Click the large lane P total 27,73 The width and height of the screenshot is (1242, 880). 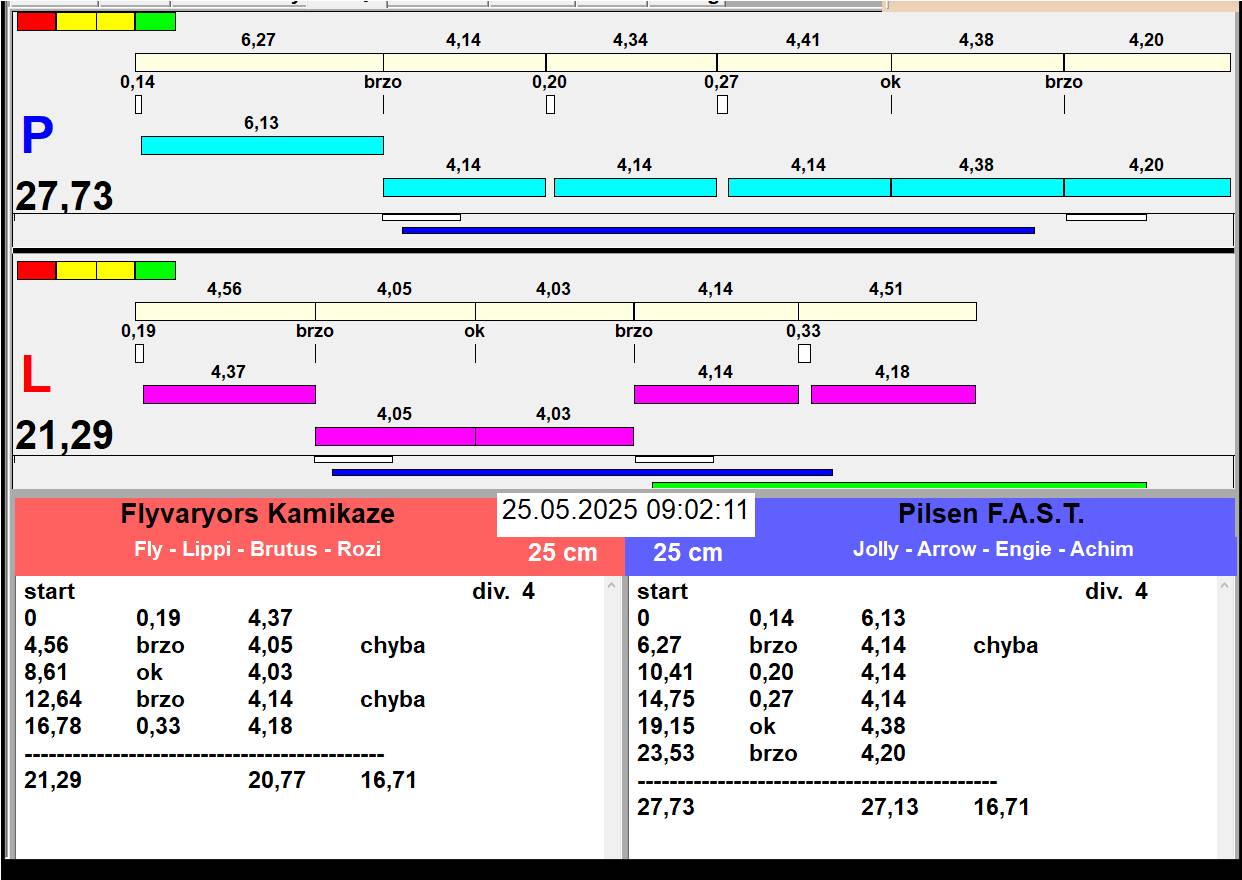tap(64, 196)
